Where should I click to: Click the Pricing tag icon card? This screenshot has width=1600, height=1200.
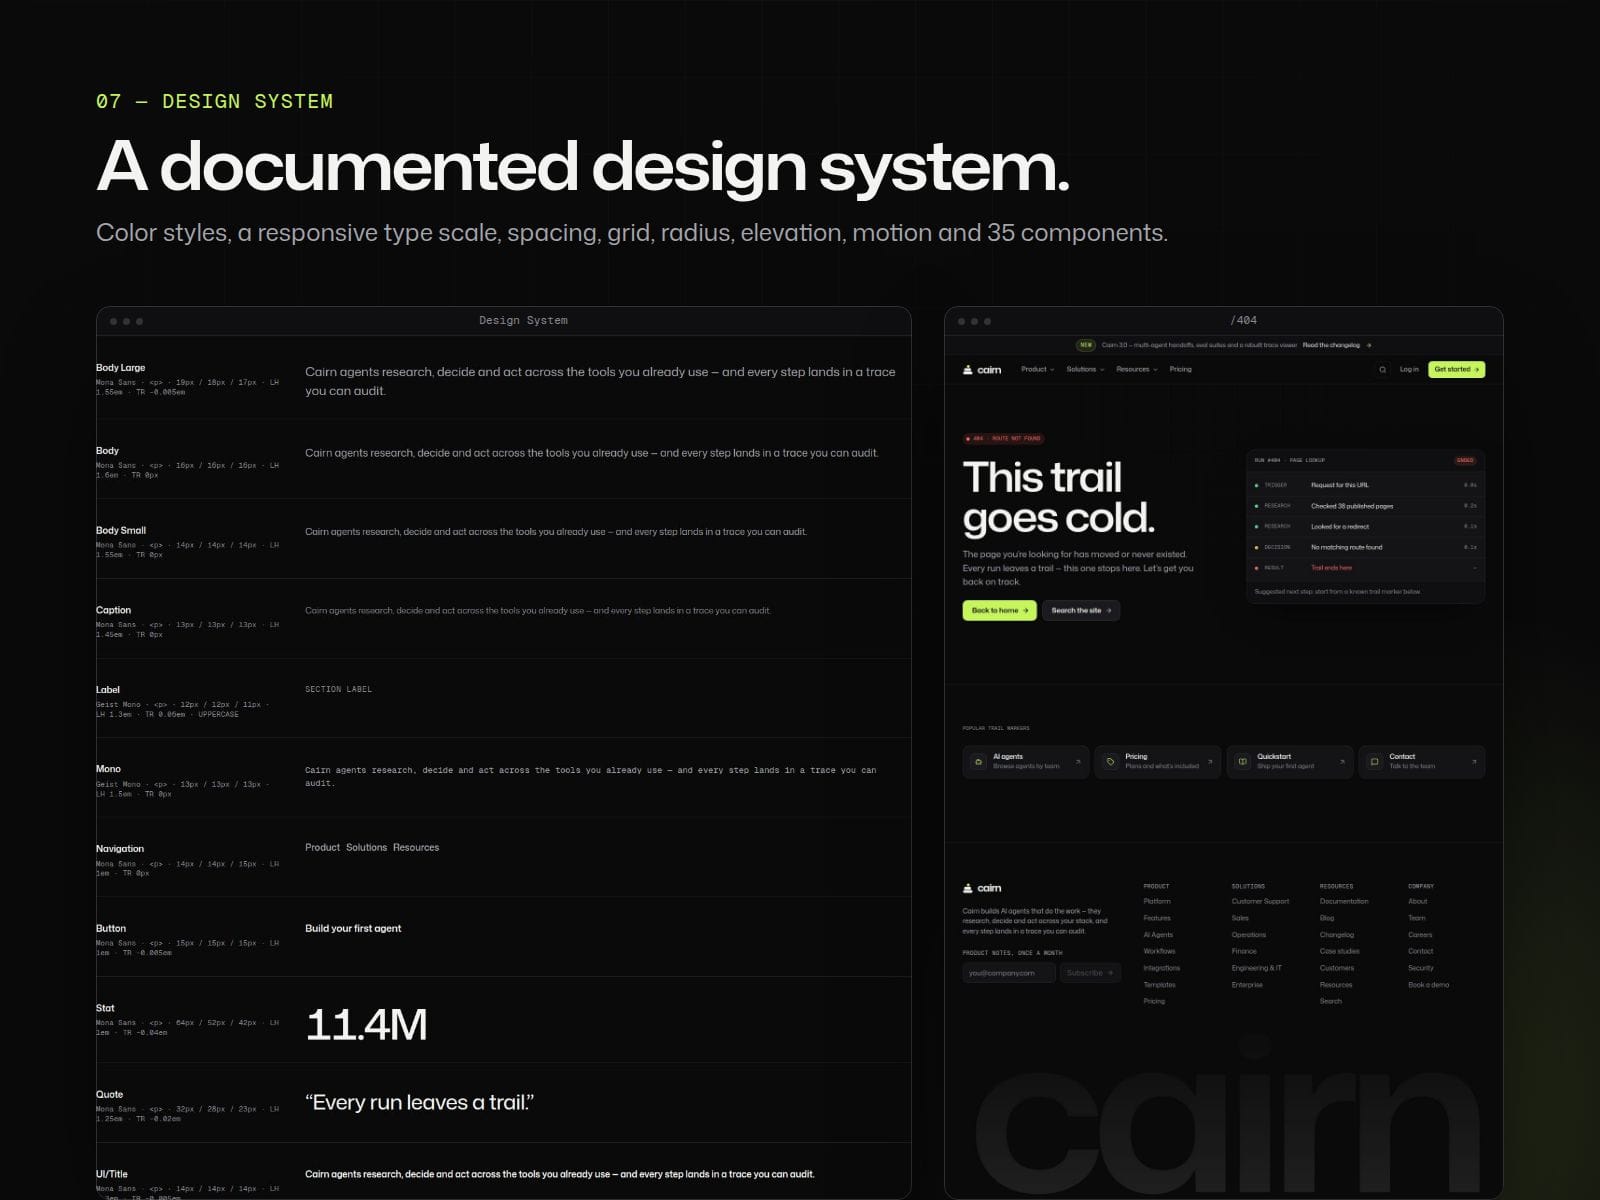click(1158, 762)
